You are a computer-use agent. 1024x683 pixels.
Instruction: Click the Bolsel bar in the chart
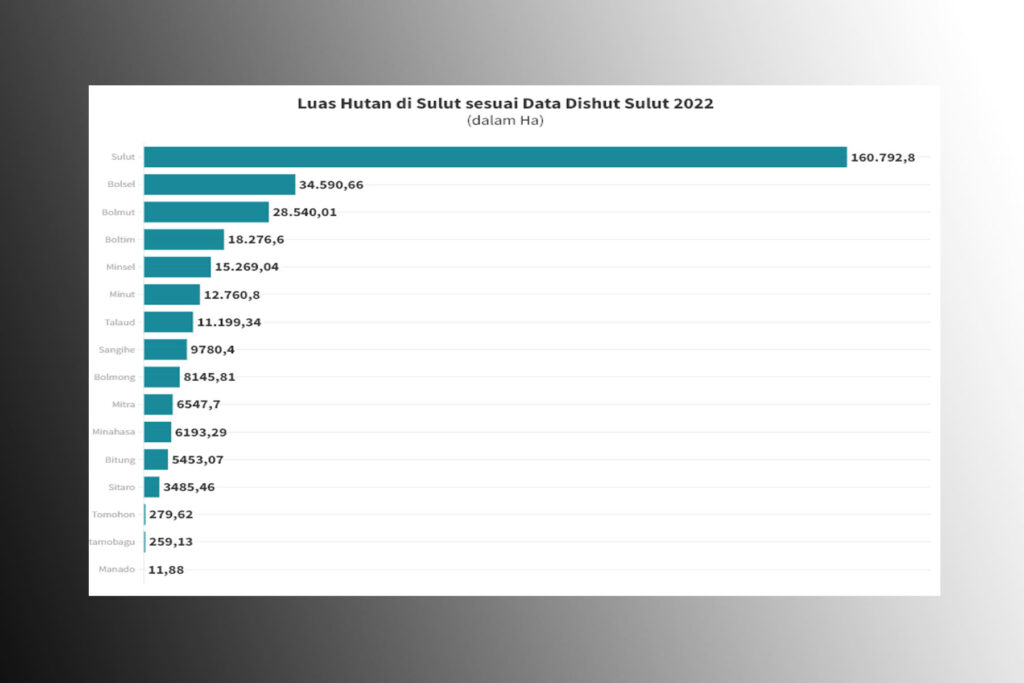click(220, 185)
